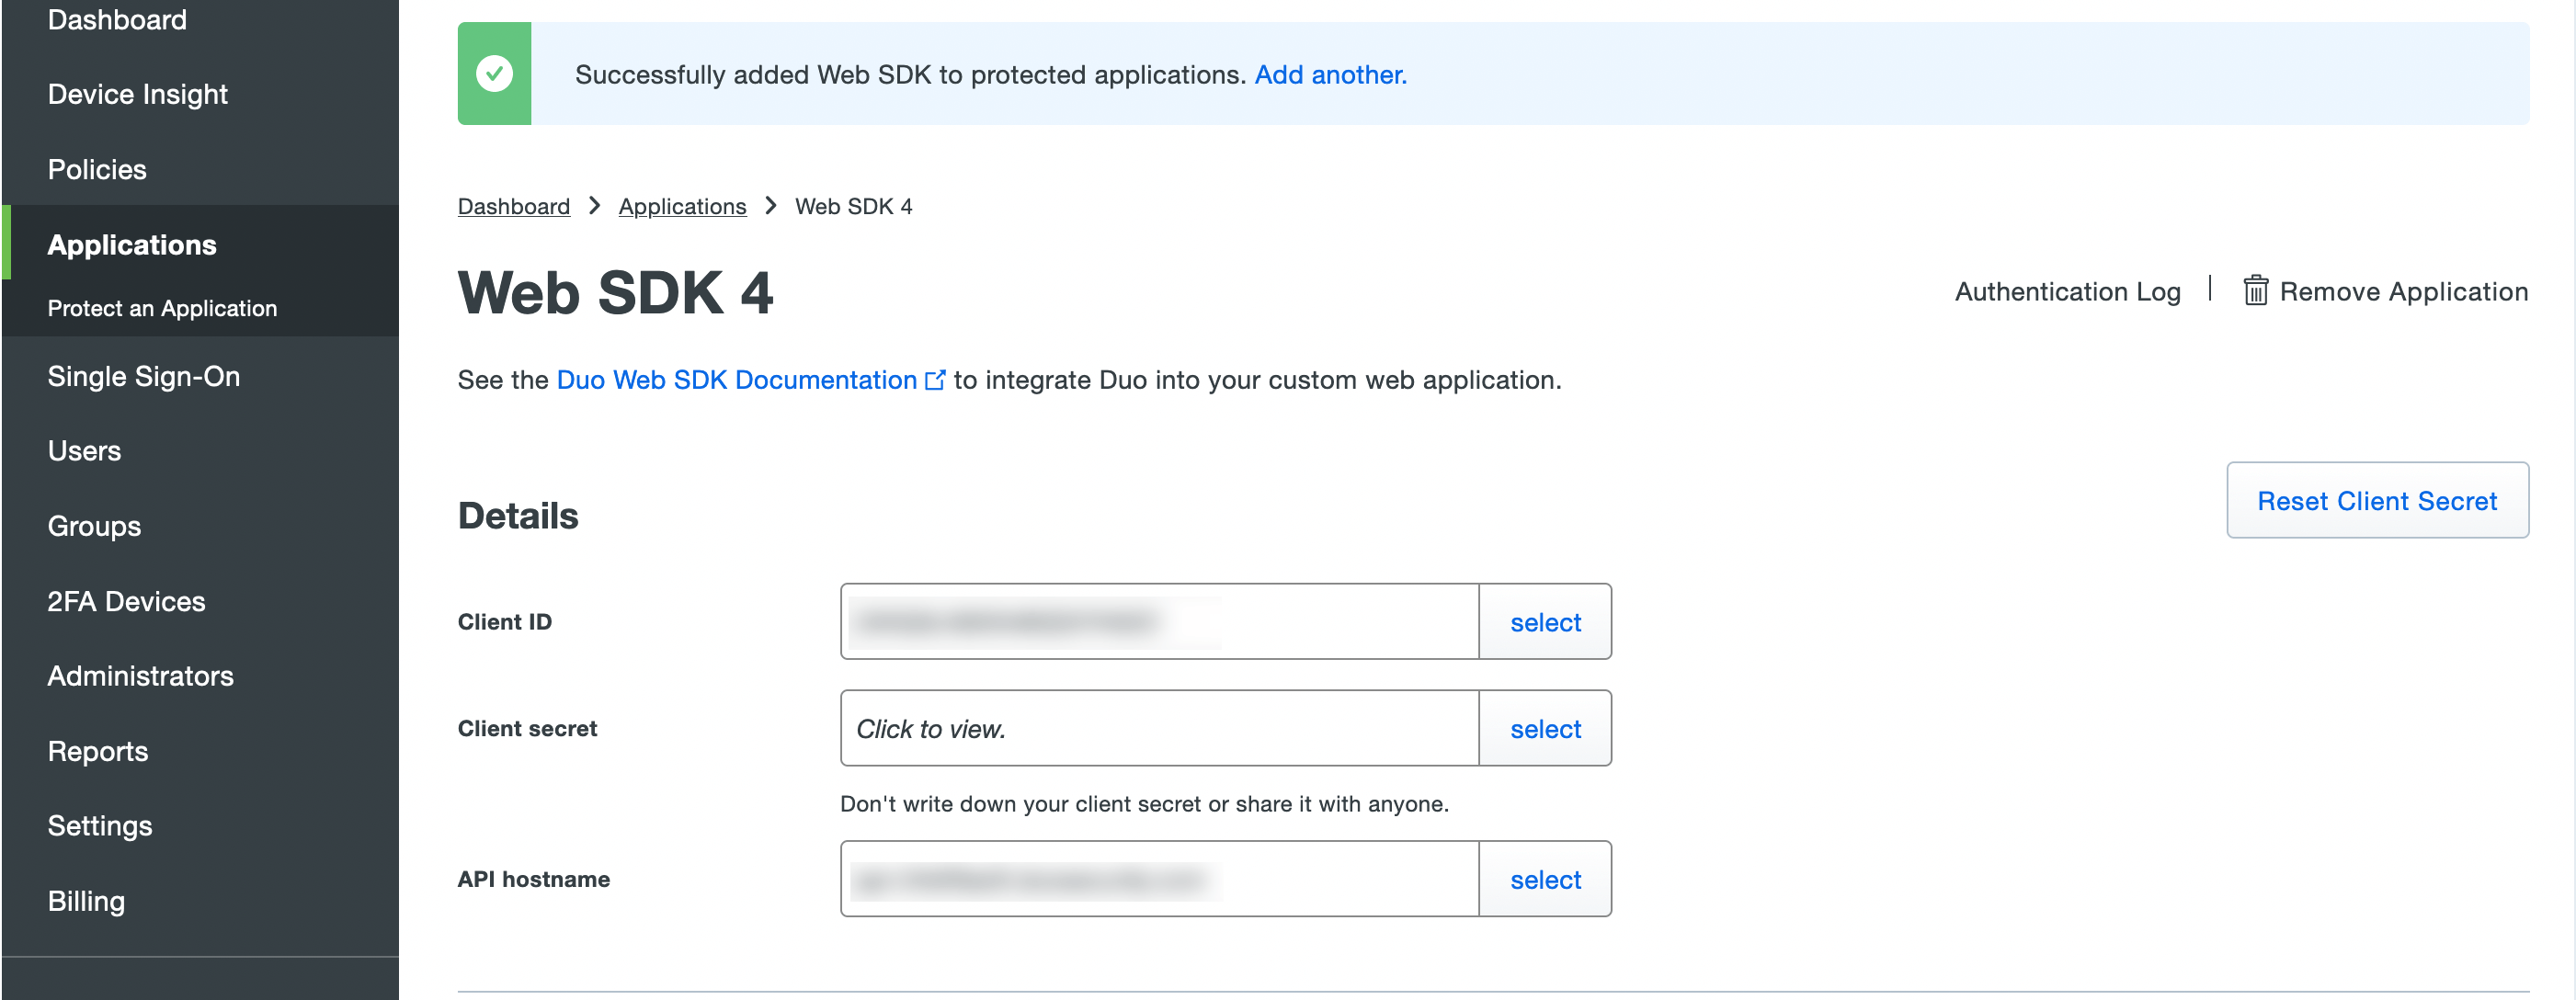Click the Applications breadcrumb link
The width and height of the screenshot is (2576, 1000).
[682, 206]
